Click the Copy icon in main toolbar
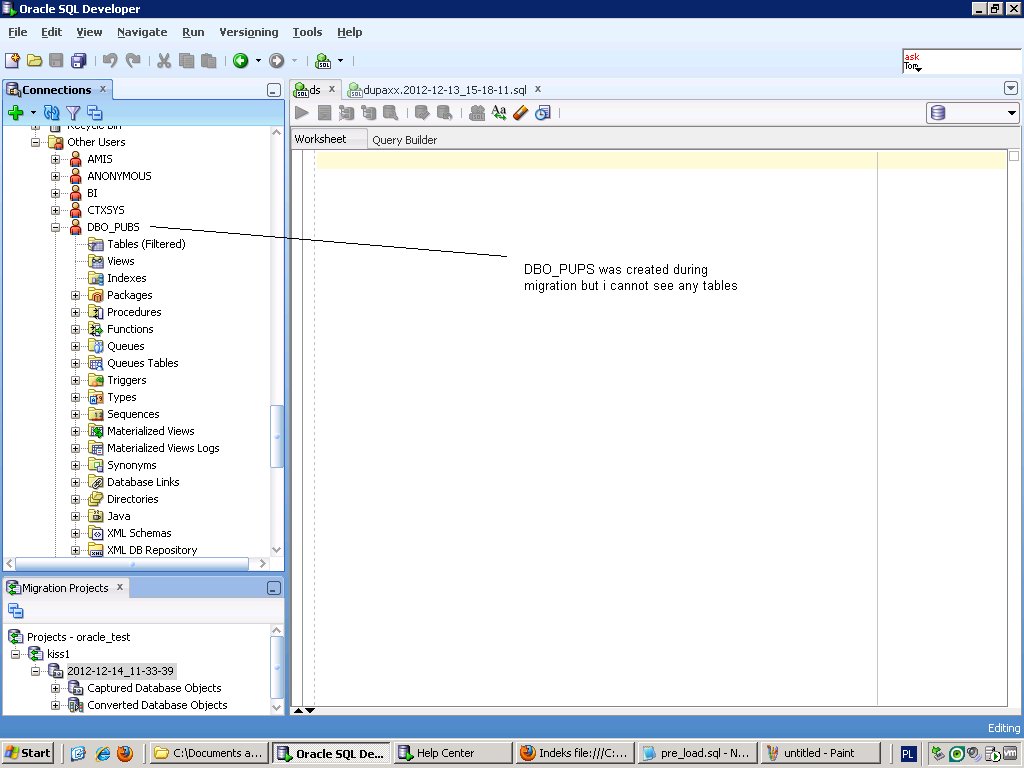The width and height of the screenshot is (1024, 768). [186, 61]
